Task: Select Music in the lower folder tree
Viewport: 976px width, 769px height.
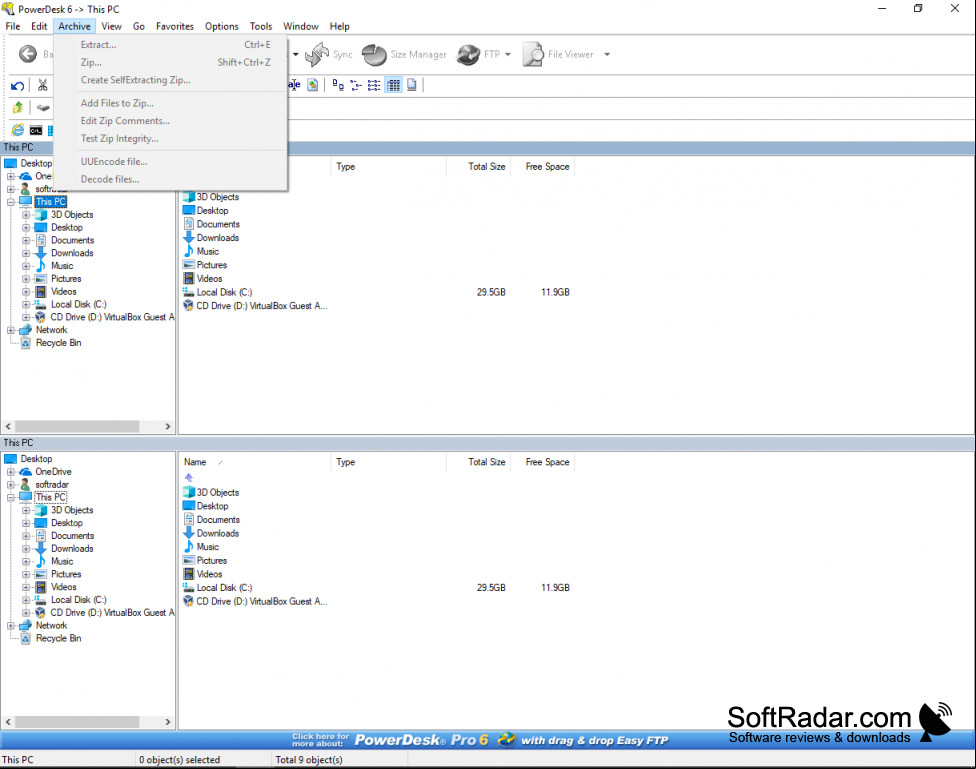Action: tap(62, 561)
